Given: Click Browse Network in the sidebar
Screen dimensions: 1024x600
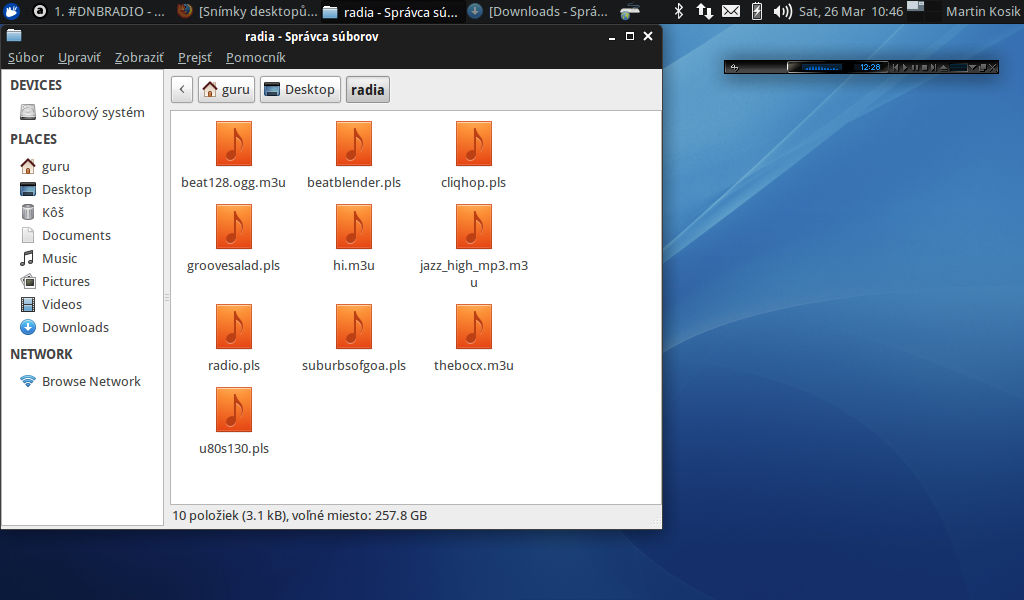Looking at the screenshot, I should point(82,381).
